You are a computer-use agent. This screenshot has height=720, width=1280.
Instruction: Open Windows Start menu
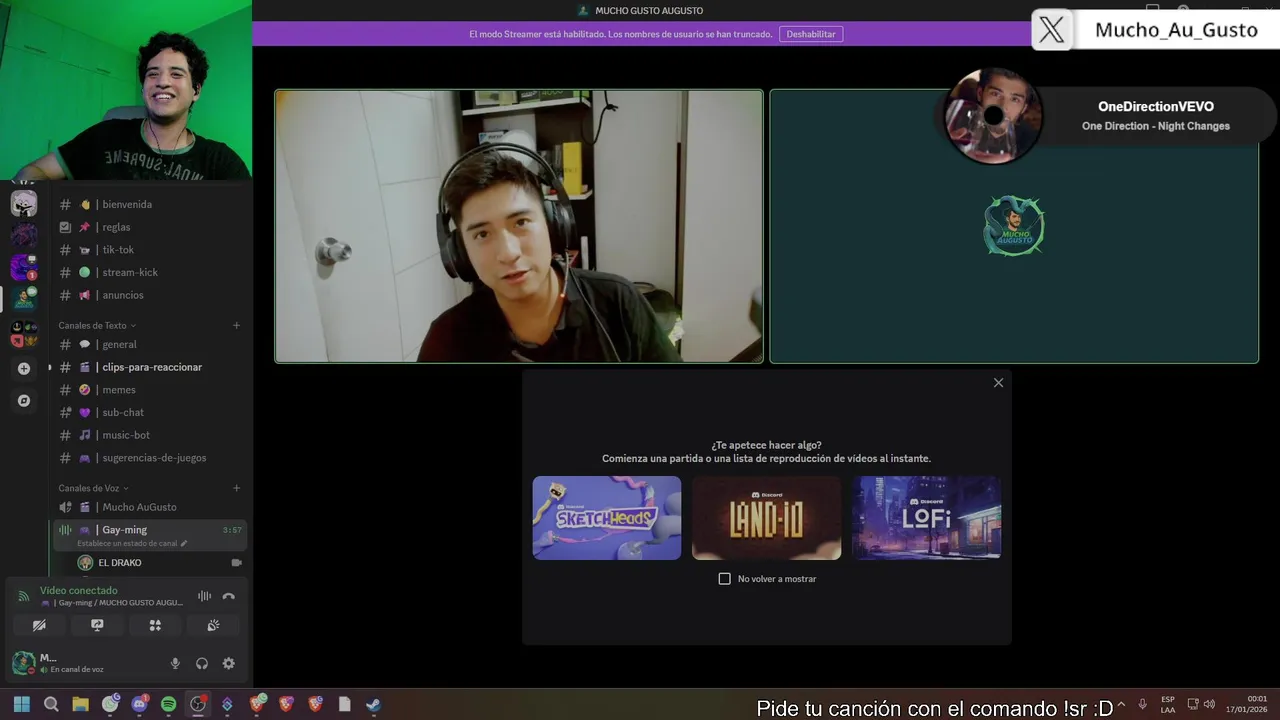coord(22,704)
